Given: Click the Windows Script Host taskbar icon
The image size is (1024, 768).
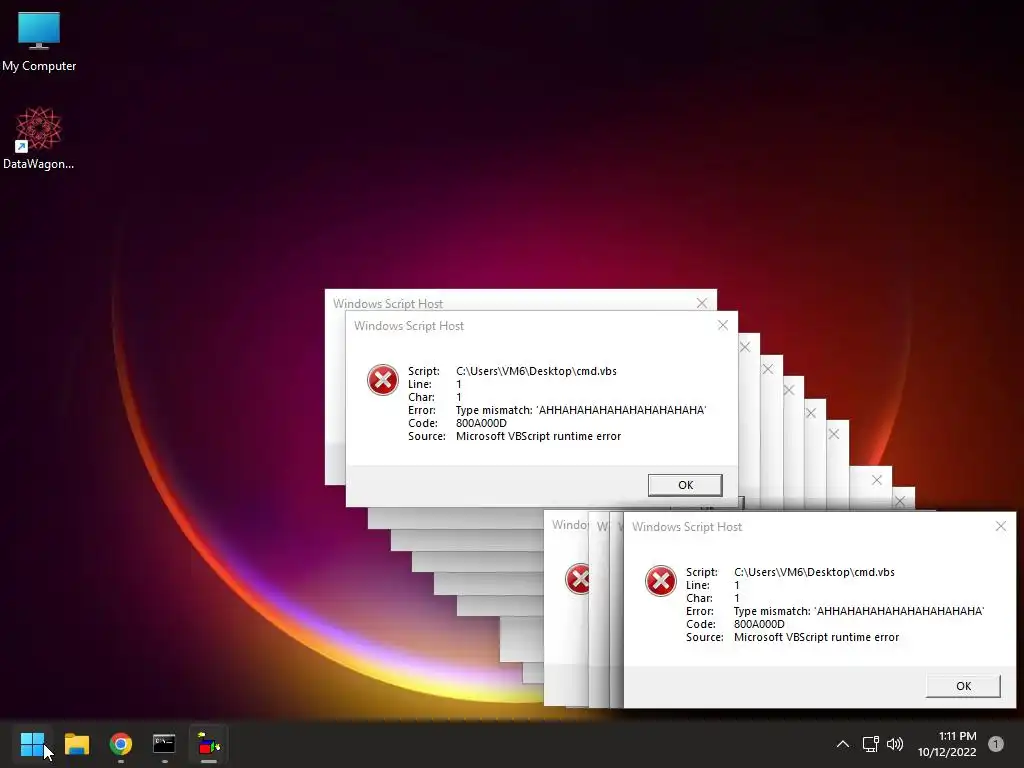Looking at the screenshot, I should pos(208,744).
